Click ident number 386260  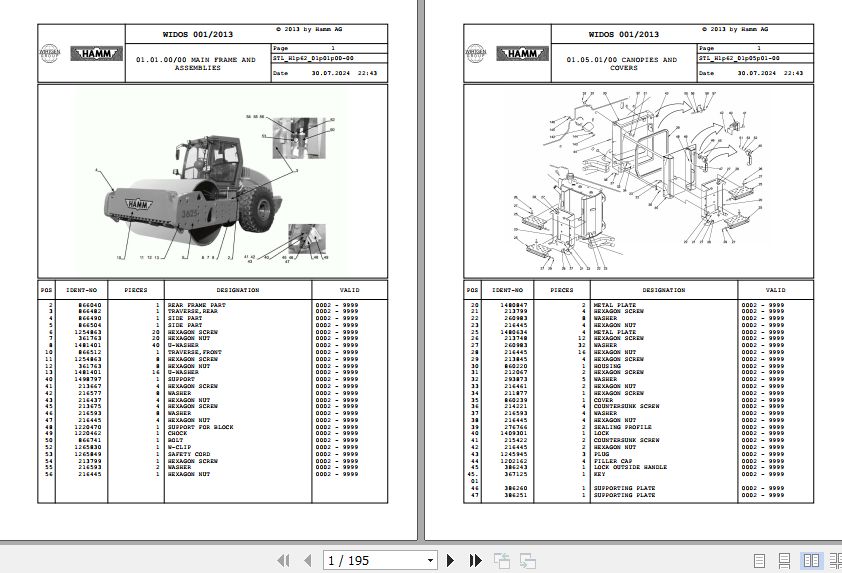(516, 488)
